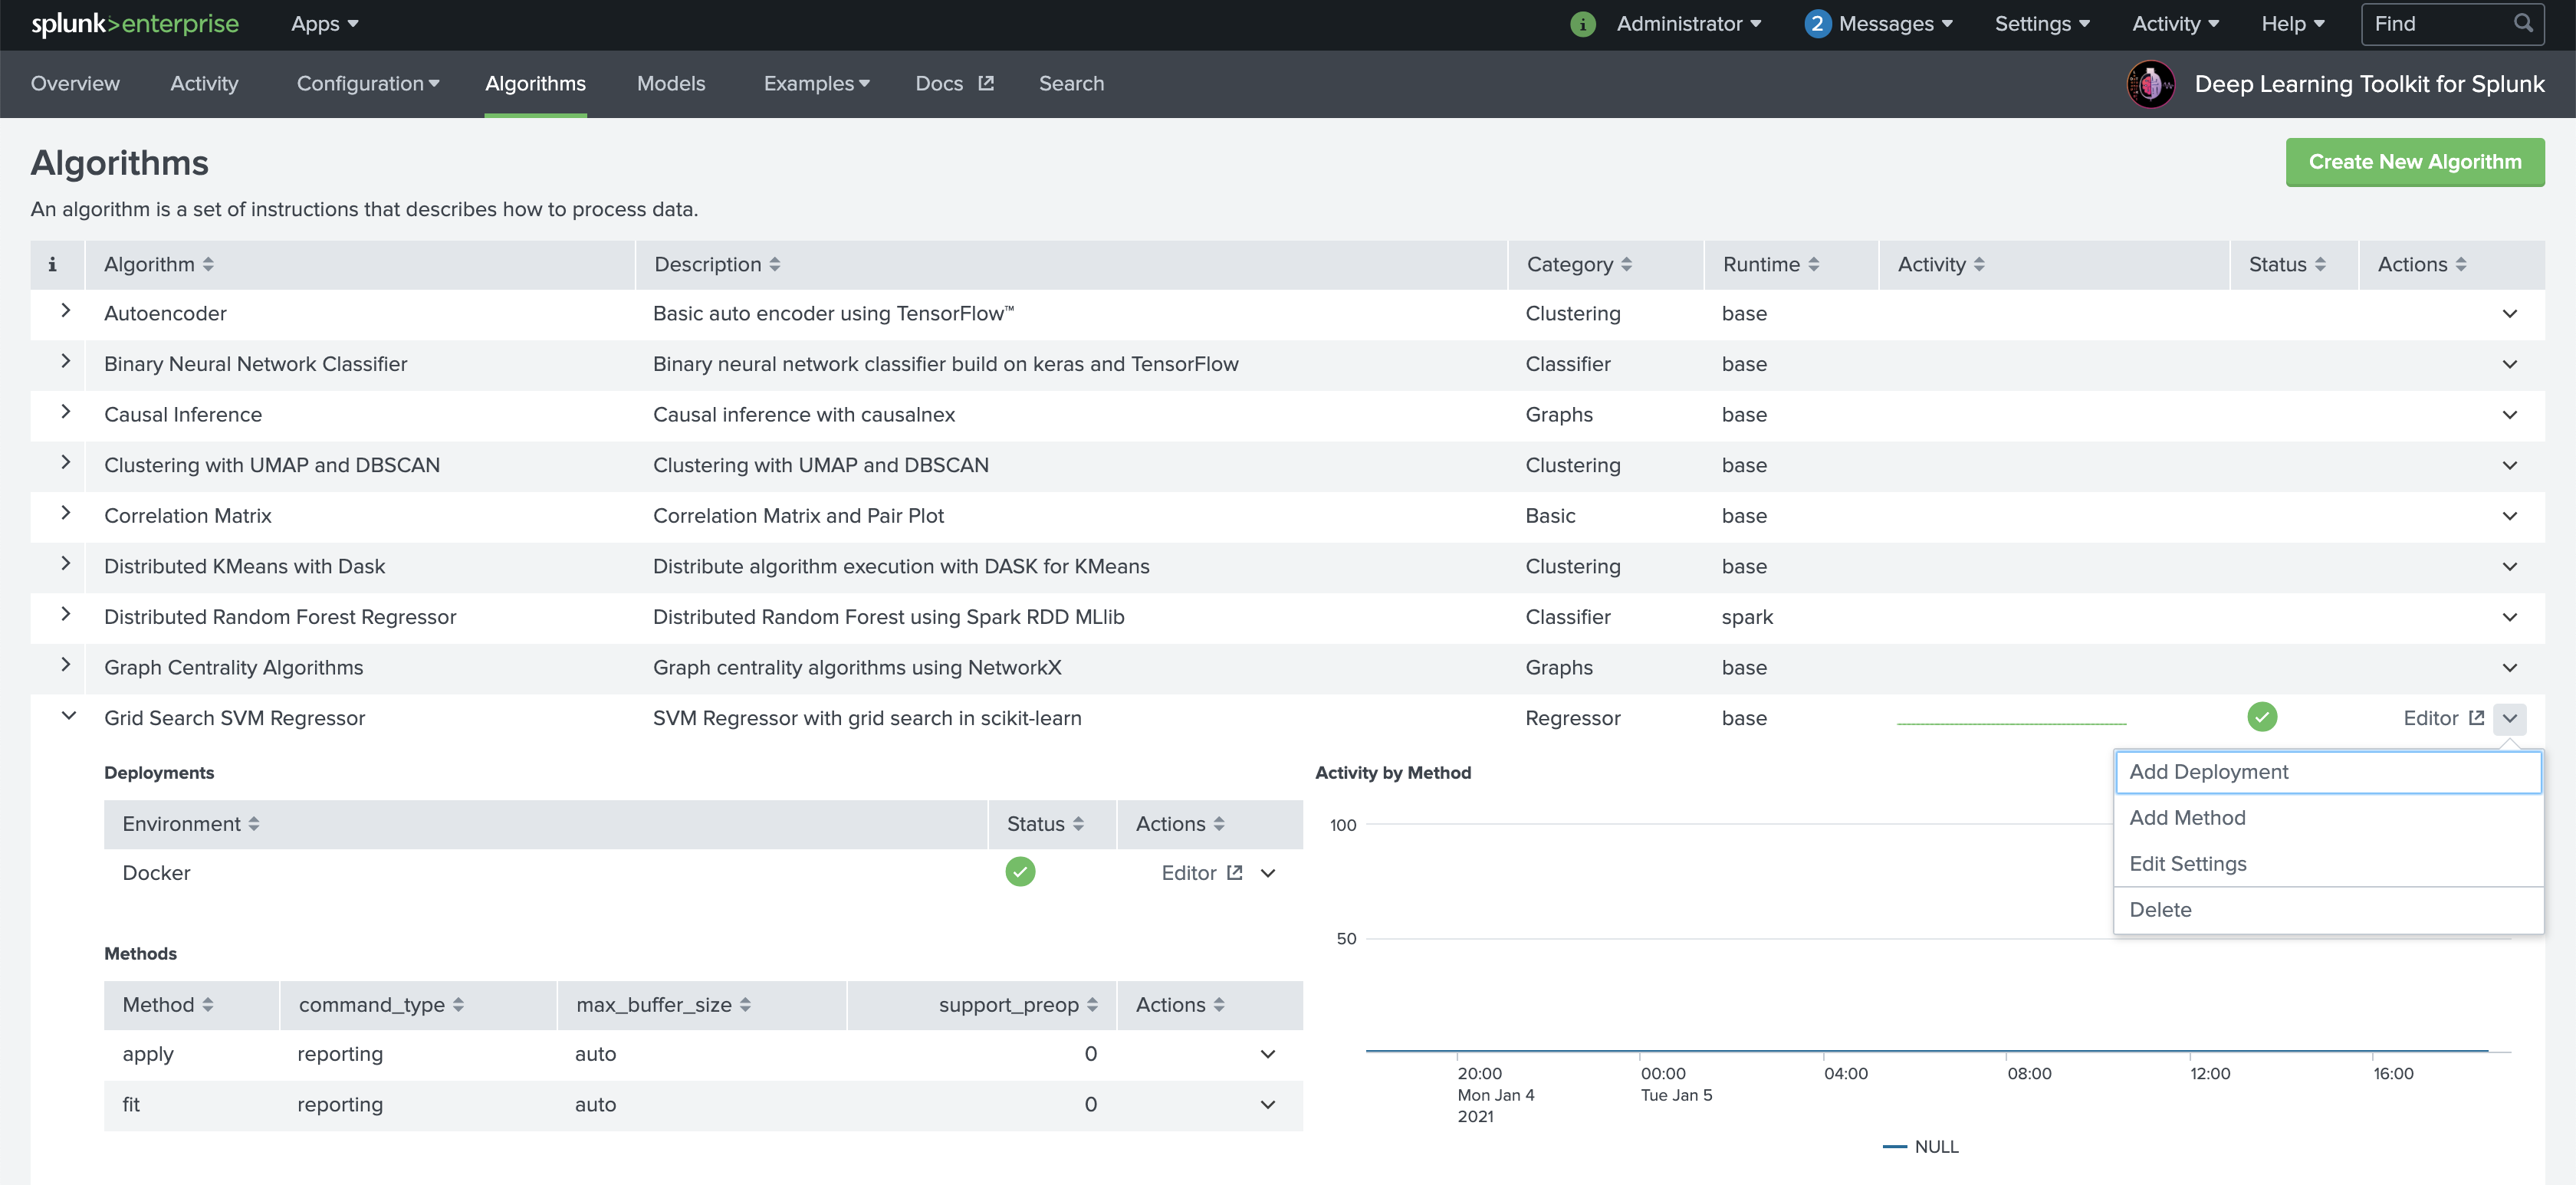Click the green status check for Grid Search SVM Regressor

pyautogui.click(x=2261, y=716)
